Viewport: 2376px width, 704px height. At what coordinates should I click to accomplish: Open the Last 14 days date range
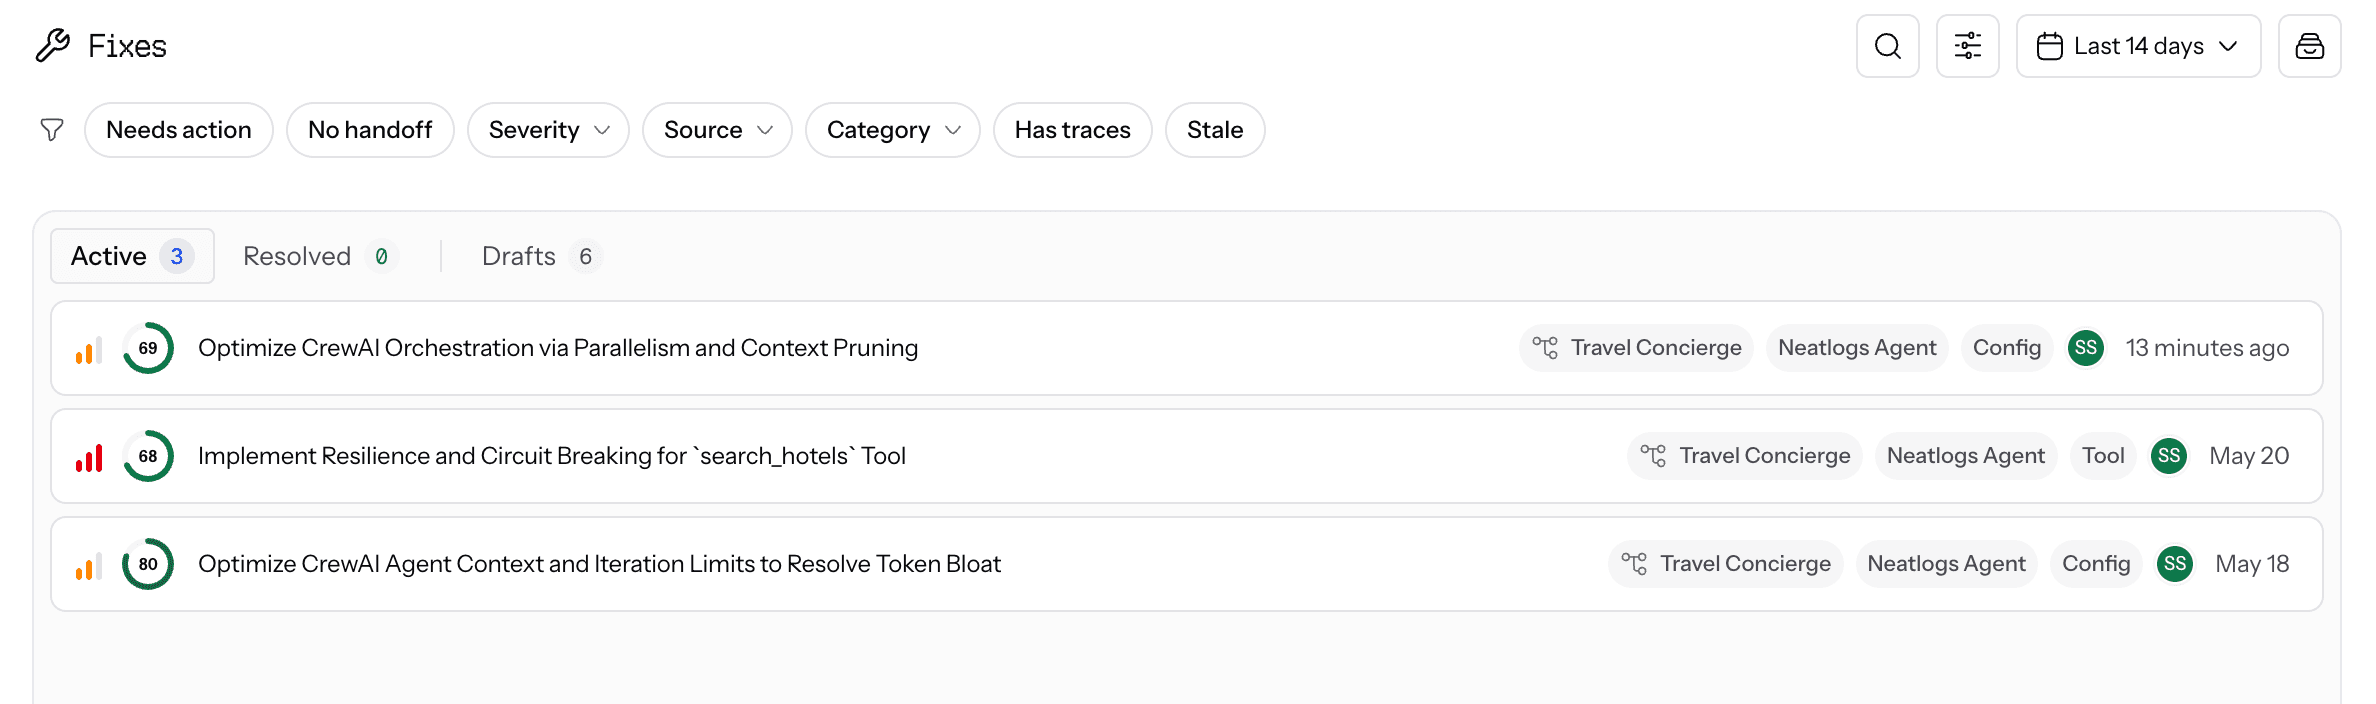click(2138, 46)
